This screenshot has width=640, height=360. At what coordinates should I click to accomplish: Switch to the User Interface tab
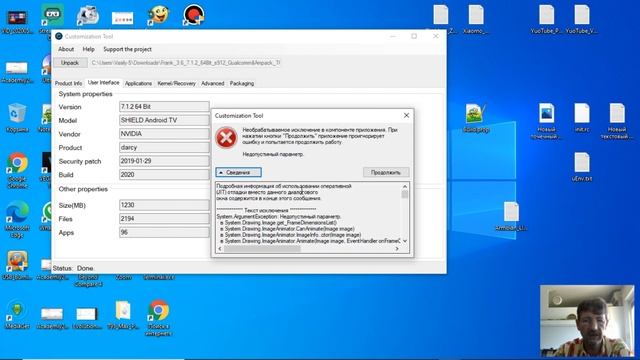[104, 82]
